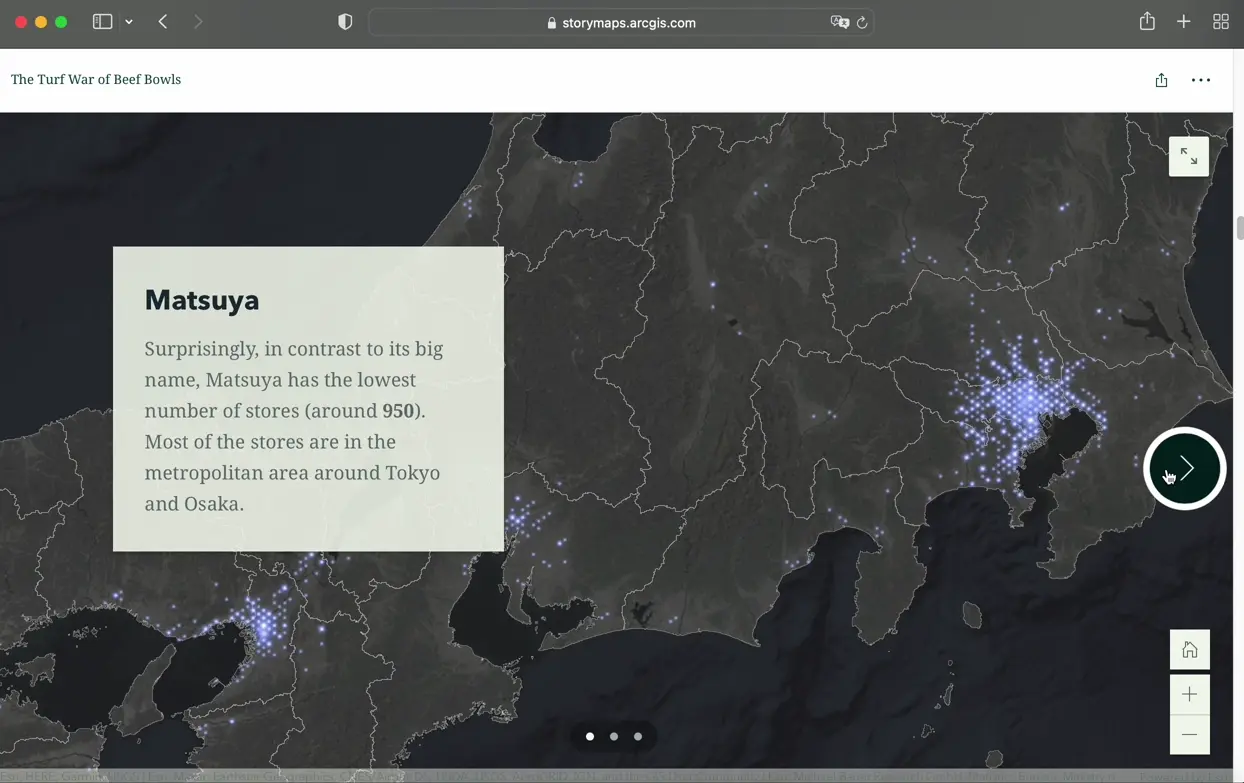Zoom in on the map

coord(1190,694)
